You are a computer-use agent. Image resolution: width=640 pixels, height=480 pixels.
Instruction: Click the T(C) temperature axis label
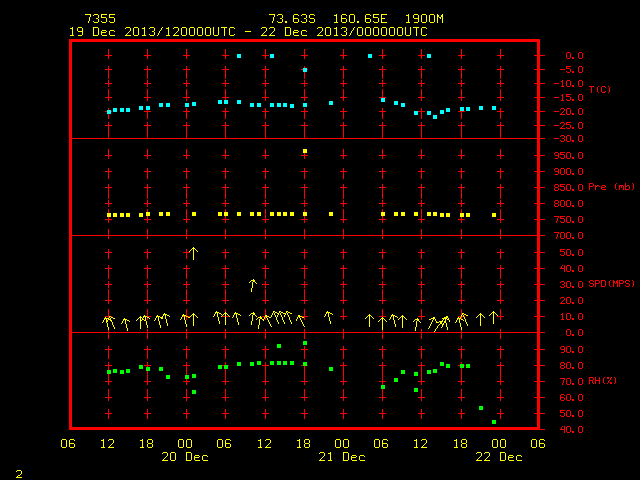pyautogui.click(x=600, y=89)
